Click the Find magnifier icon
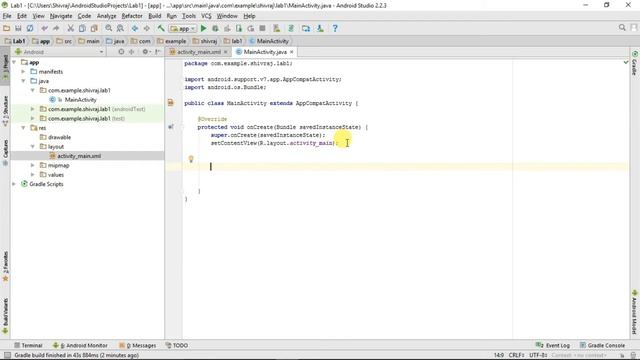Screen dimensions: 640x360 tap(109, 28)
